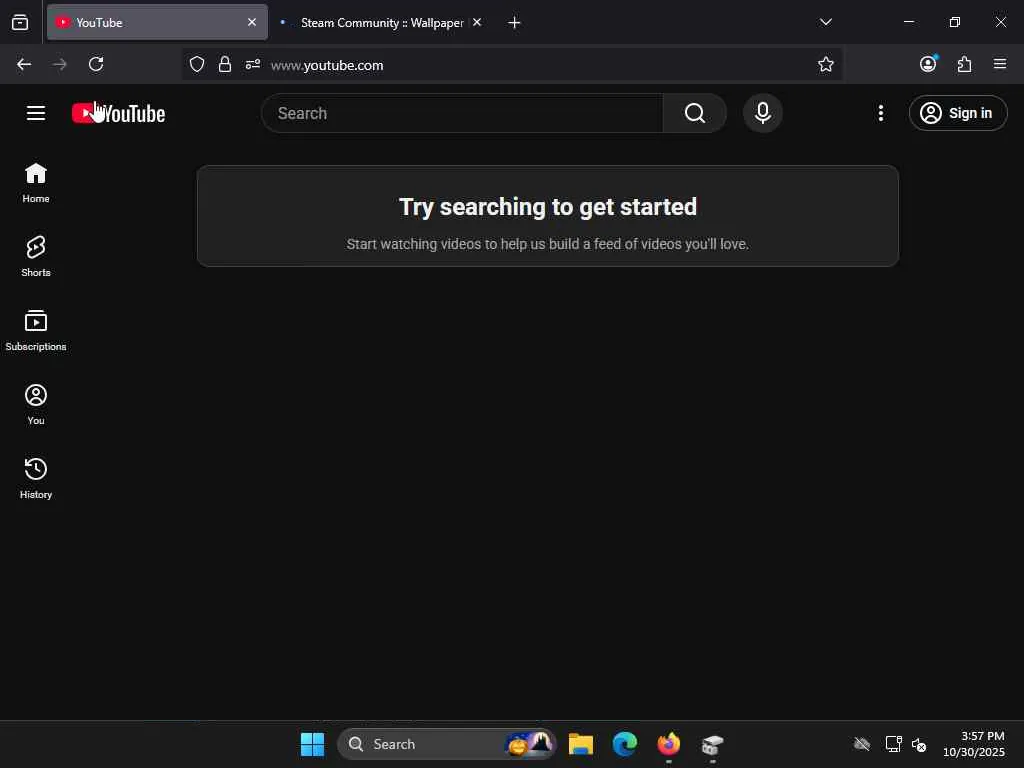Open a new browser tab
The width and height of the screenshot is (1024, 768).
[514, 23]
